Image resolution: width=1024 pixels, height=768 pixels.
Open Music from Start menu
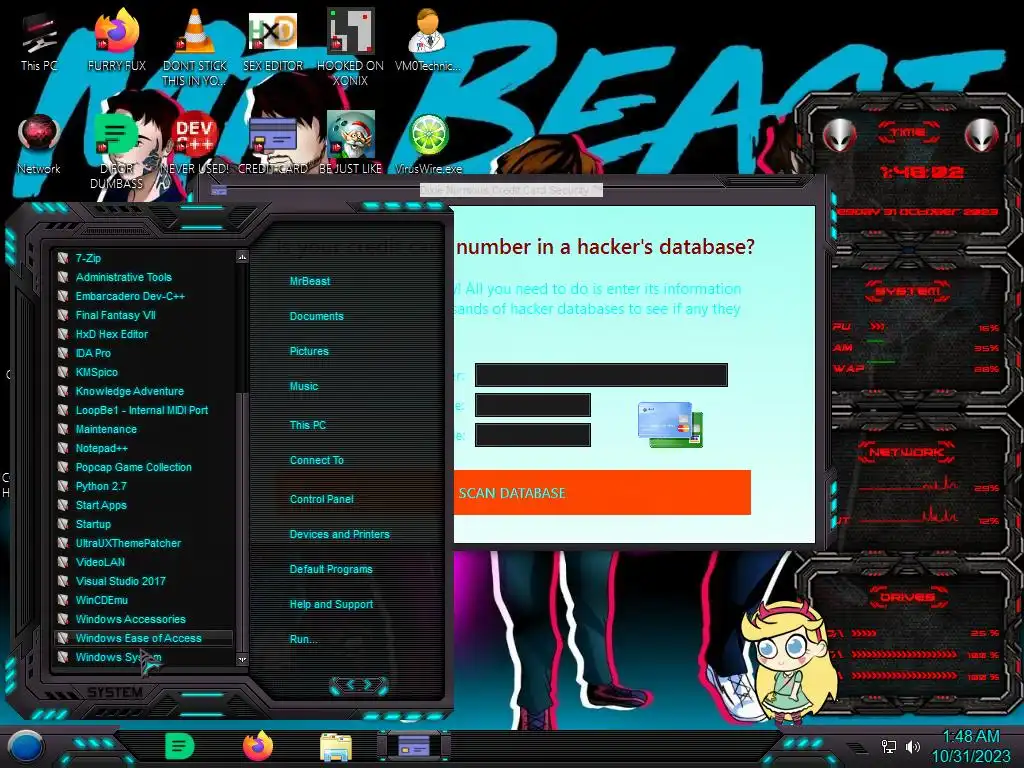(x=304, y=387)
